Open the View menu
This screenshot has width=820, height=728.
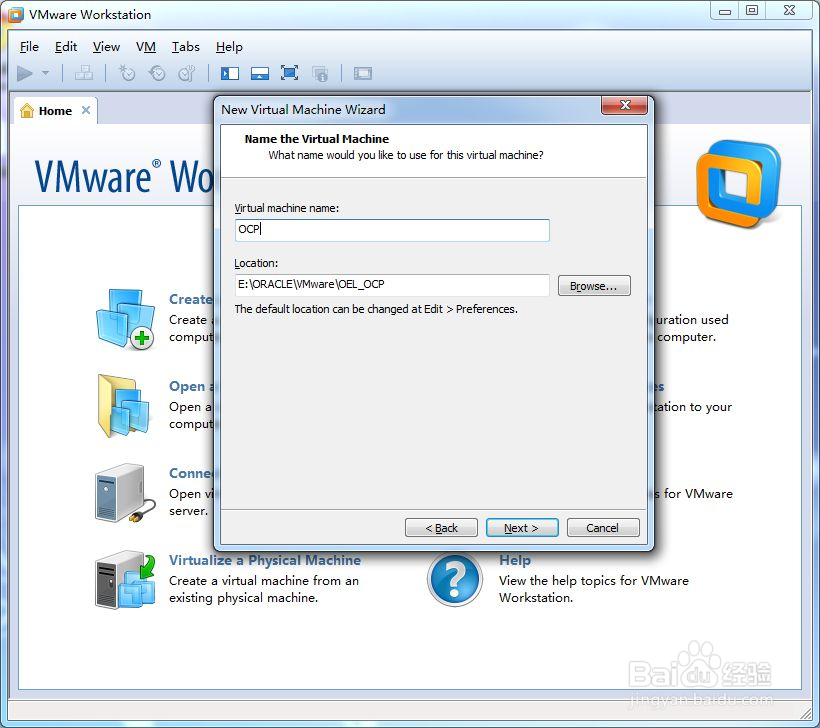point(106,47)
